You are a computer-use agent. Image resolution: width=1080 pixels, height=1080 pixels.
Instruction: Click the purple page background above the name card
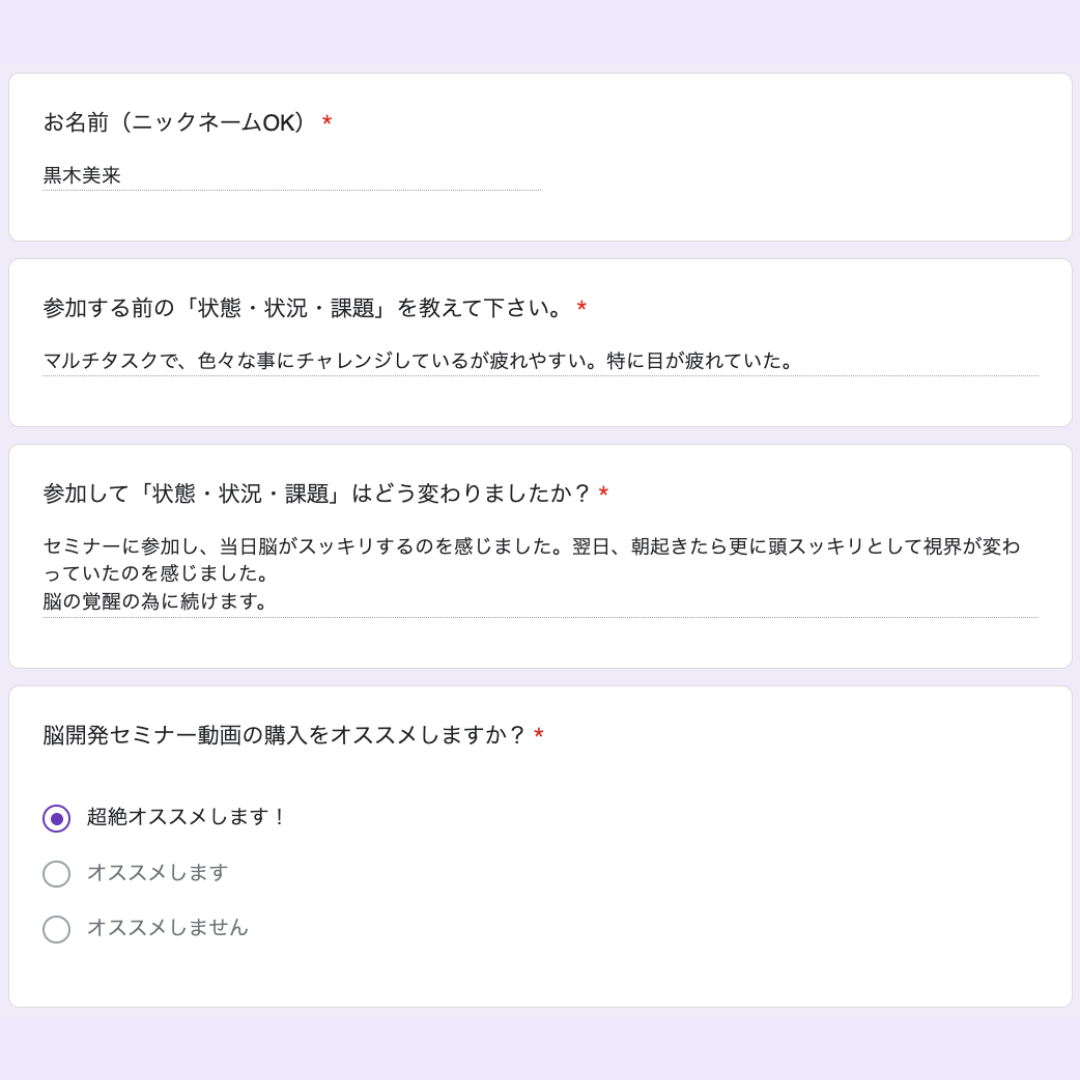point(540,34)
